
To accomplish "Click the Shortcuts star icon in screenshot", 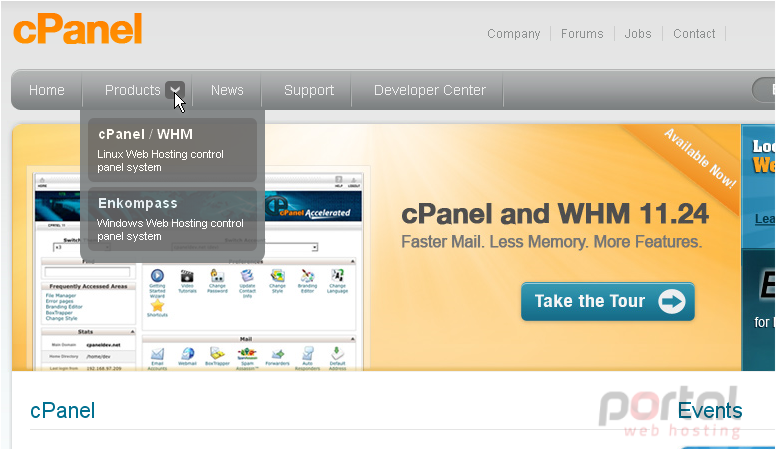I will tap(157, 305).
